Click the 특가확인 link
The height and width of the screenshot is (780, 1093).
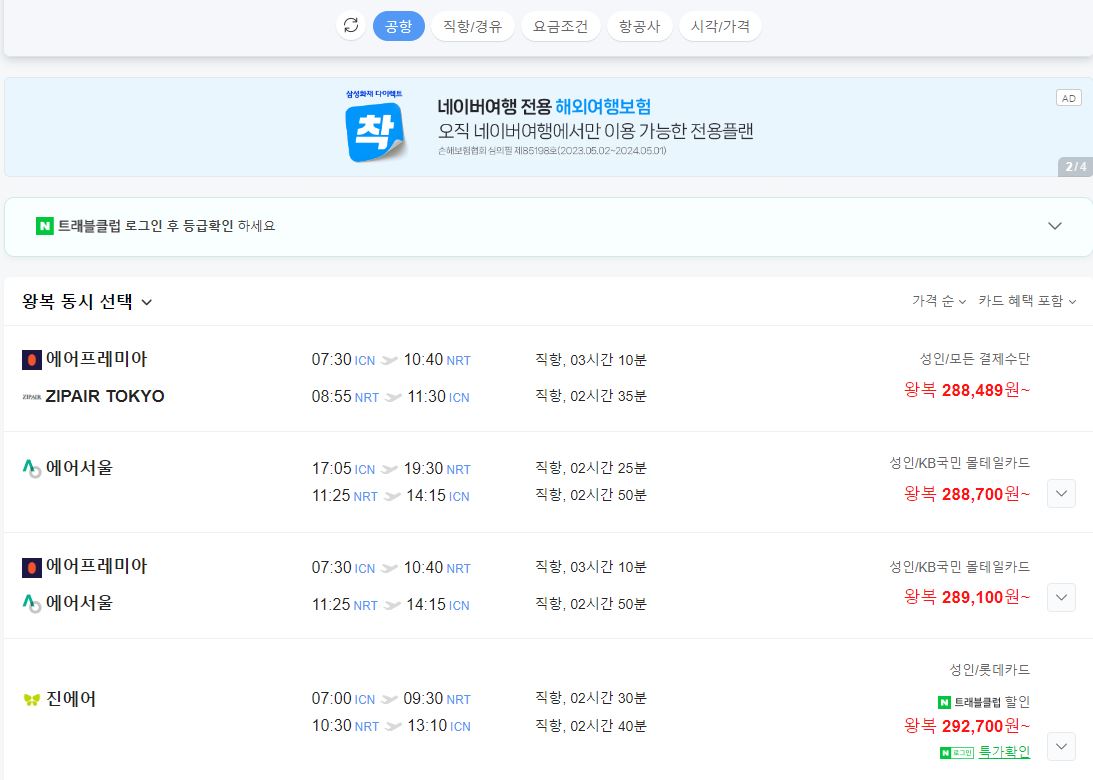click(1004, 751)
